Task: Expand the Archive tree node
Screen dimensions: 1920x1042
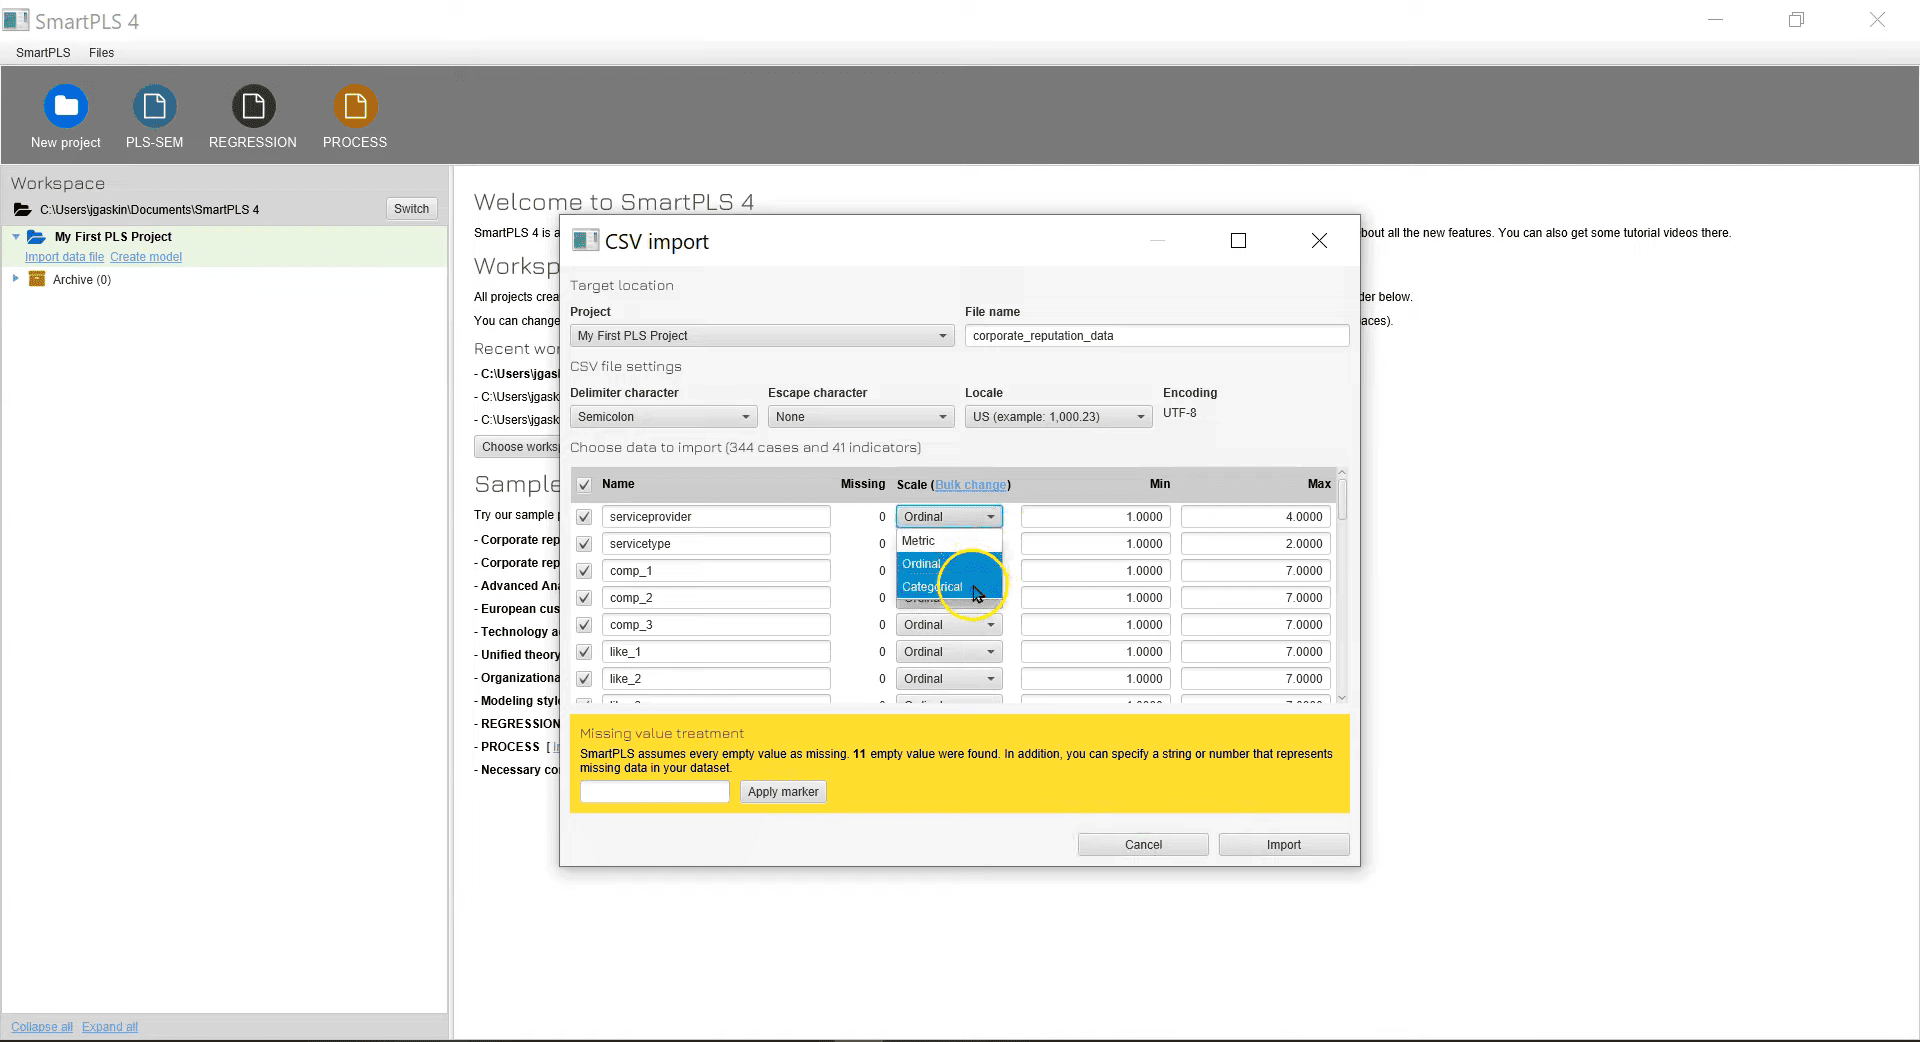Action: 16,279
